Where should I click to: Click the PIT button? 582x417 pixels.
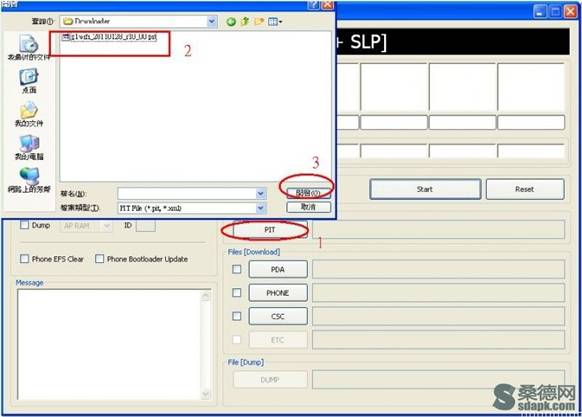tap(270, 230)
